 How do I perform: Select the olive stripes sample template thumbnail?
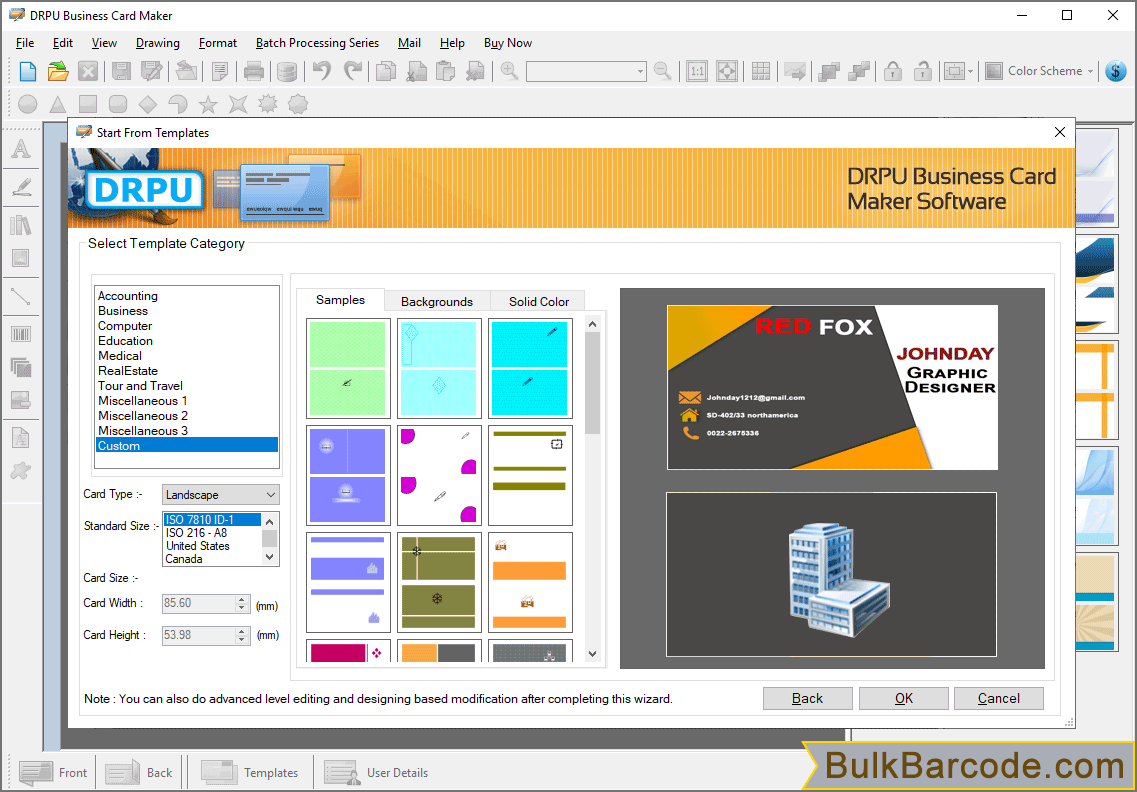coord(530,475)
